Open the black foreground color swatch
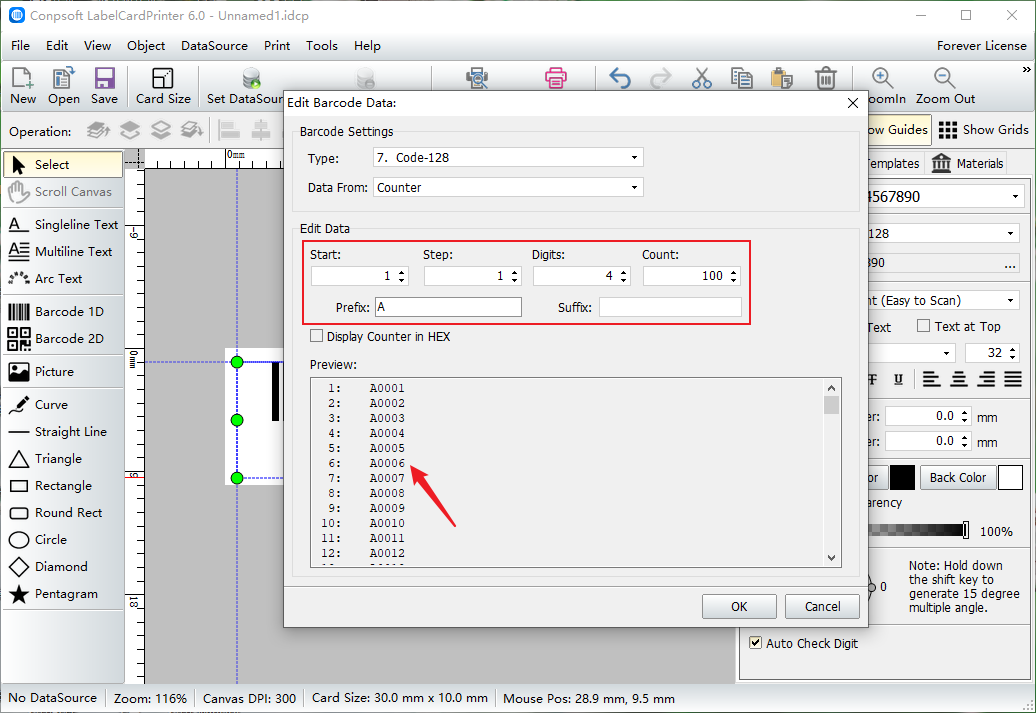 point(902,477)
